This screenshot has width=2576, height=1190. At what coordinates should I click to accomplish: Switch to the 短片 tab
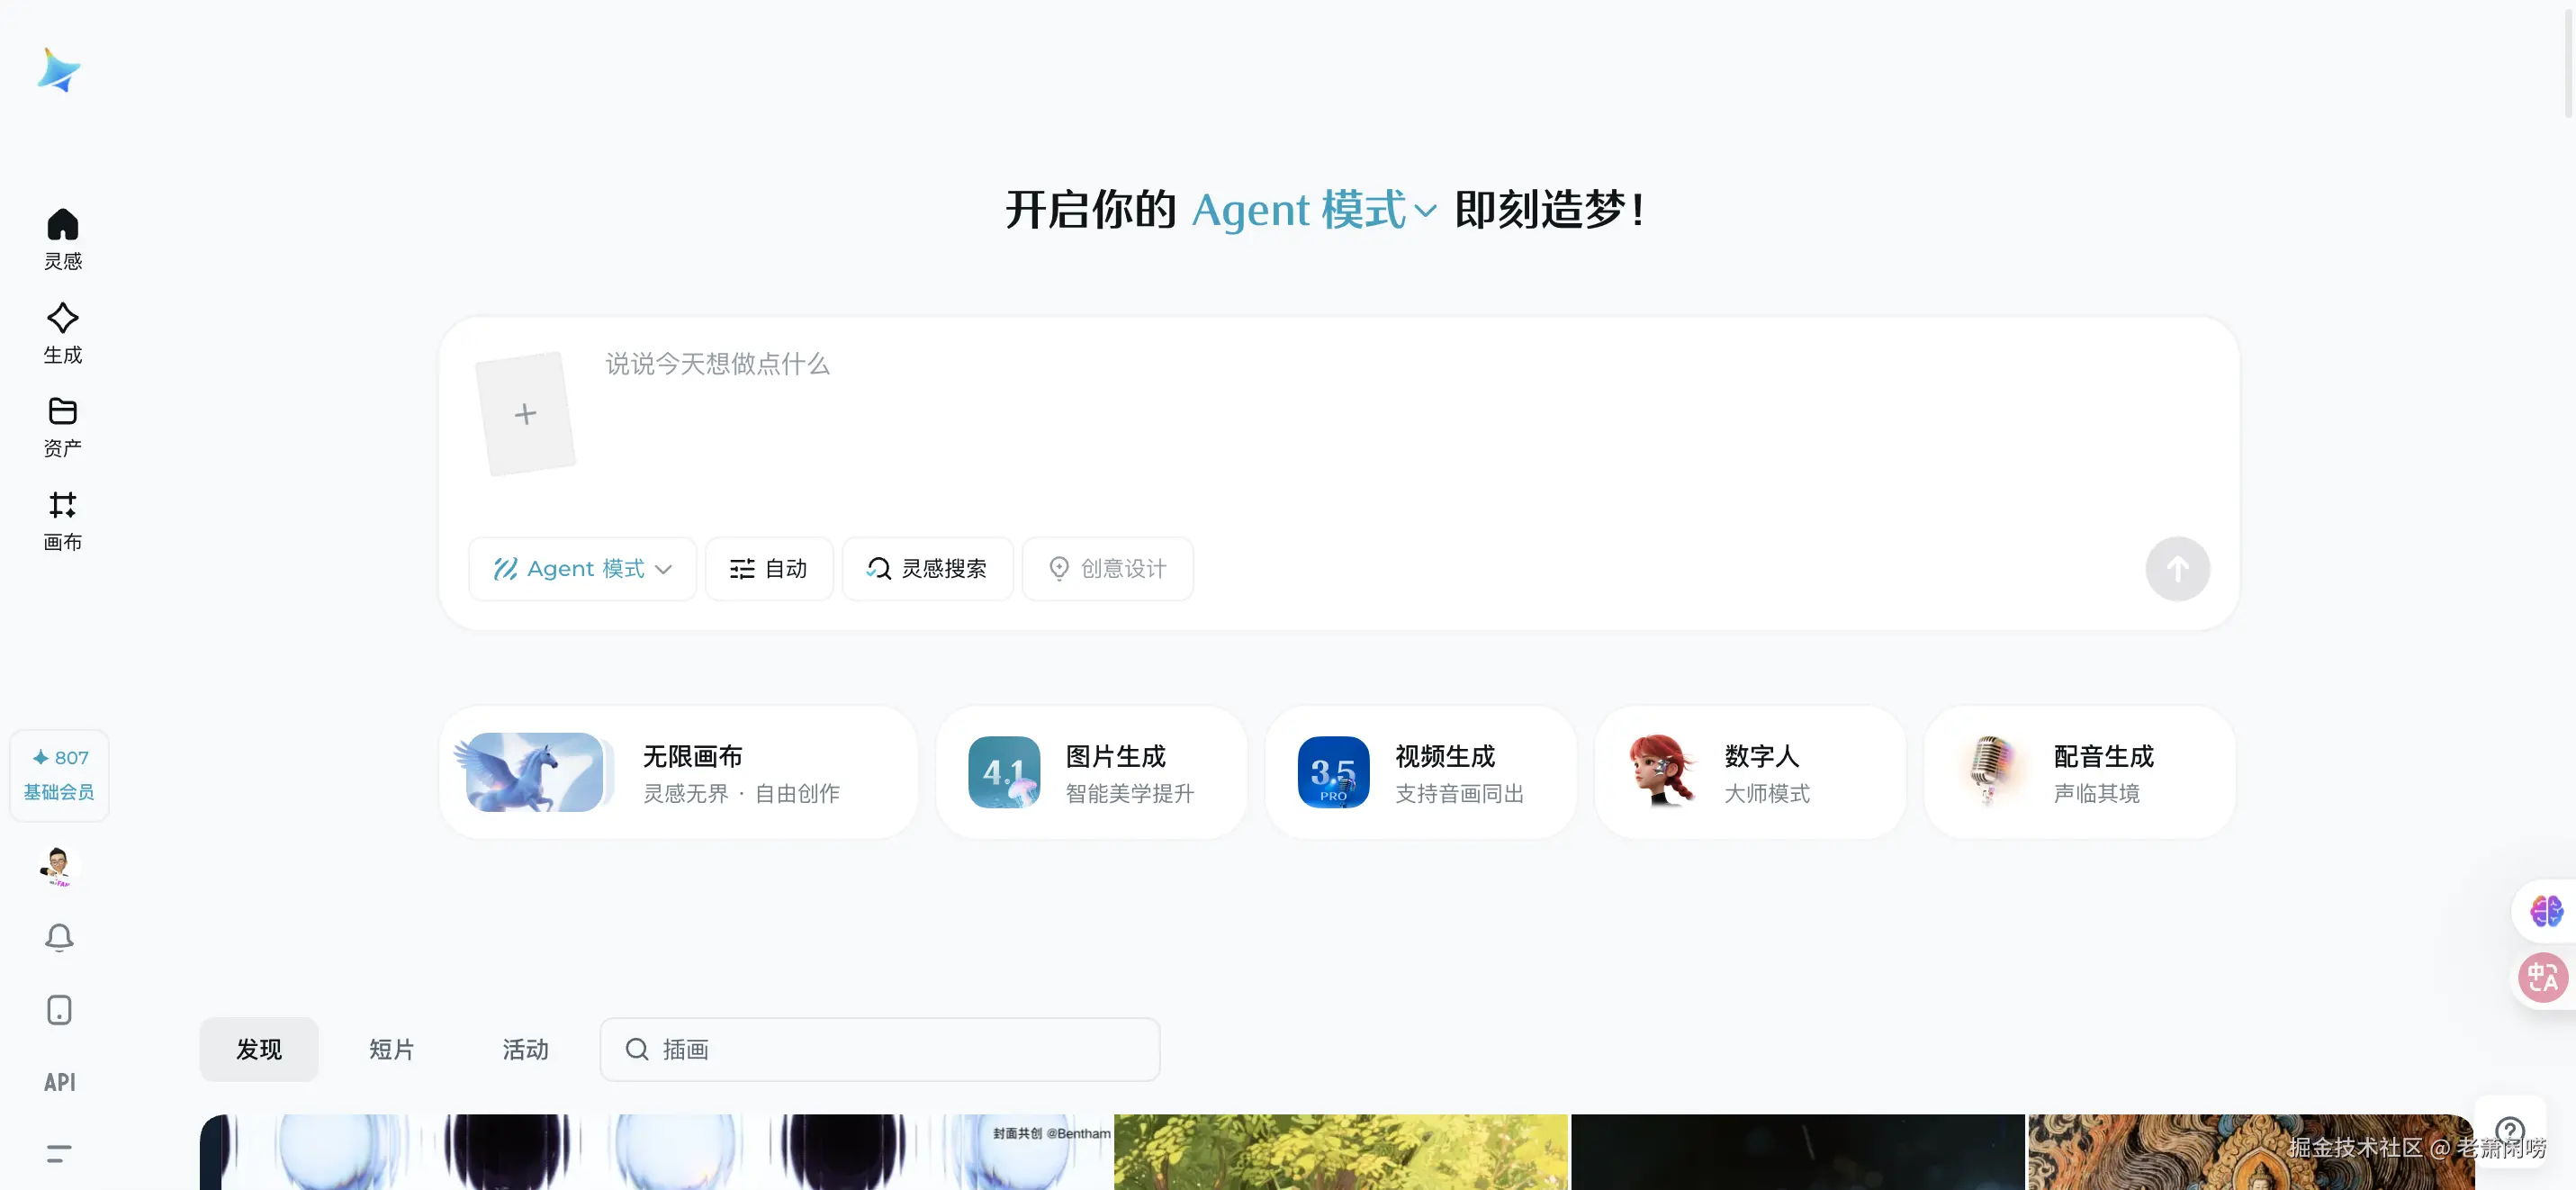click(391, 1049)
